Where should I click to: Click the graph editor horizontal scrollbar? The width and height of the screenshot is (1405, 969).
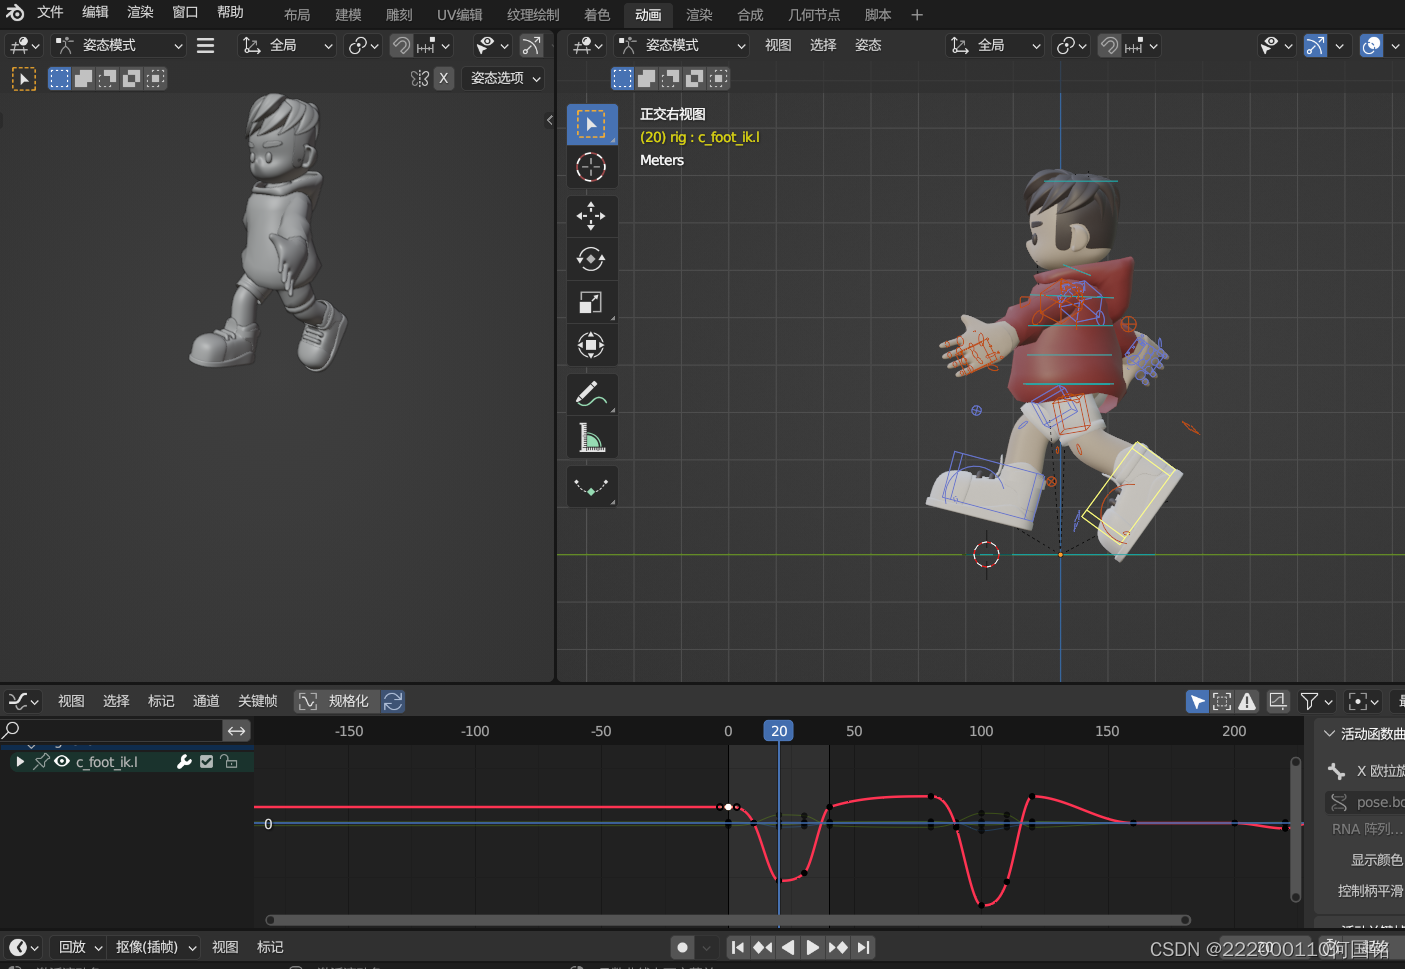click(x=728, y=920)
